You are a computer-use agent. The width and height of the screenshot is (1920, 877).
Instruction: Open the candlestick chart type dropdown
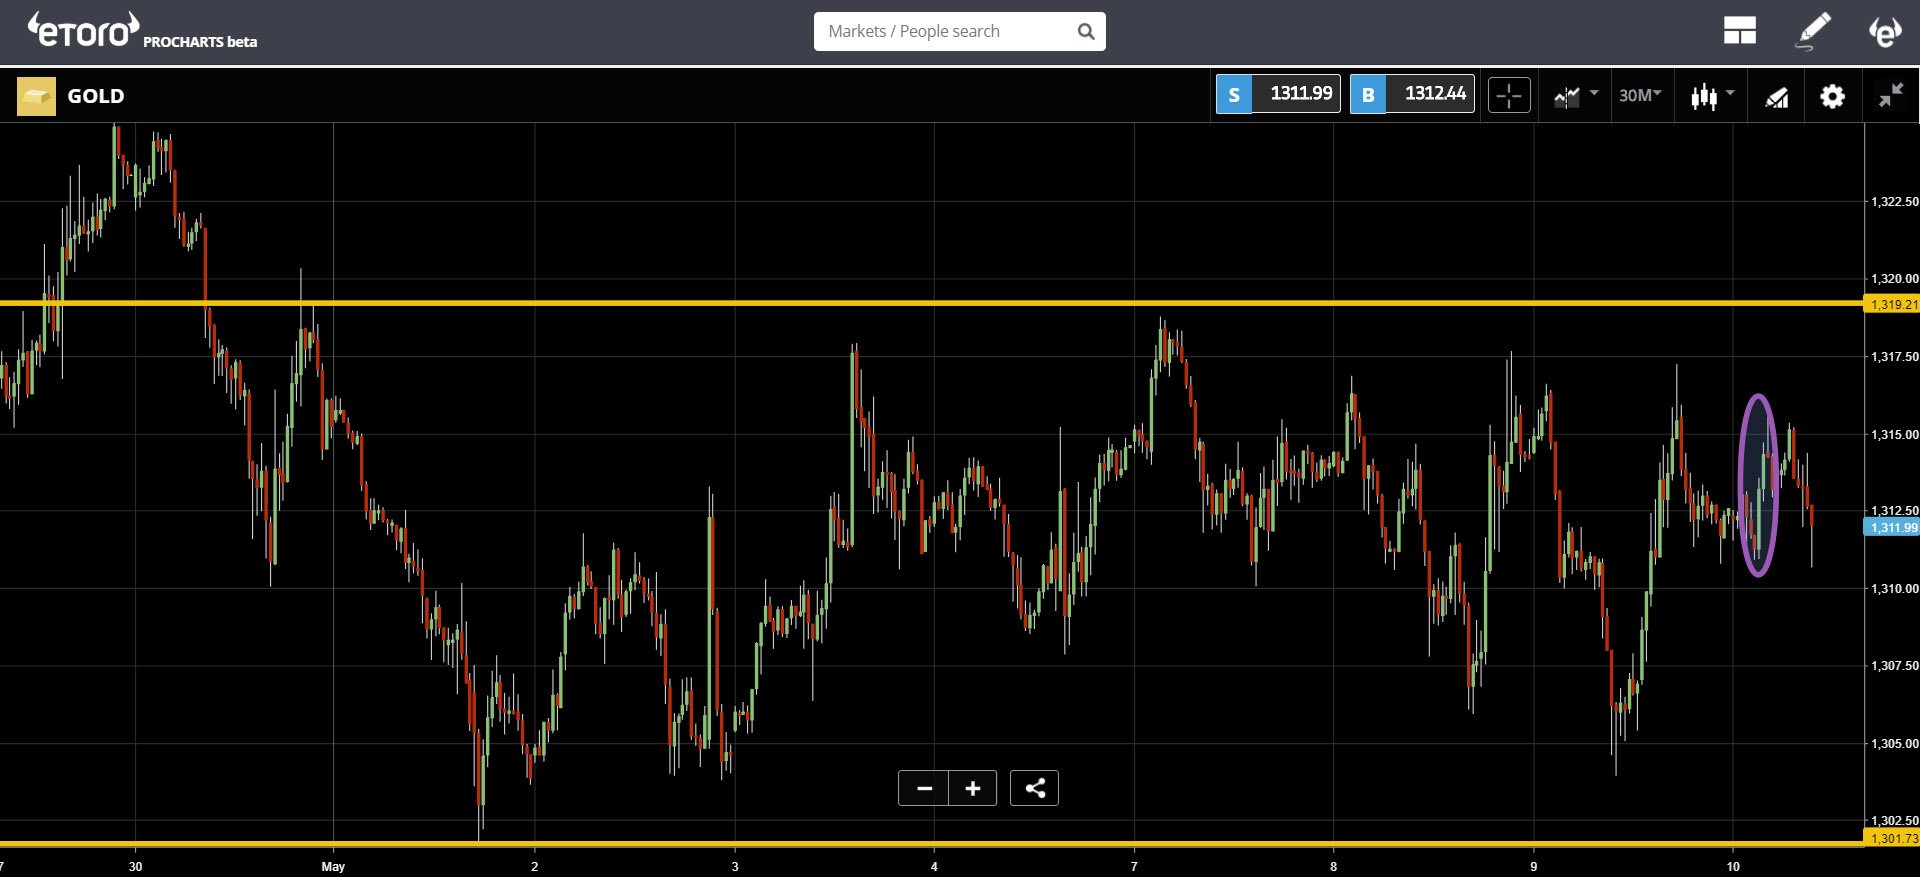(1712, 96)
